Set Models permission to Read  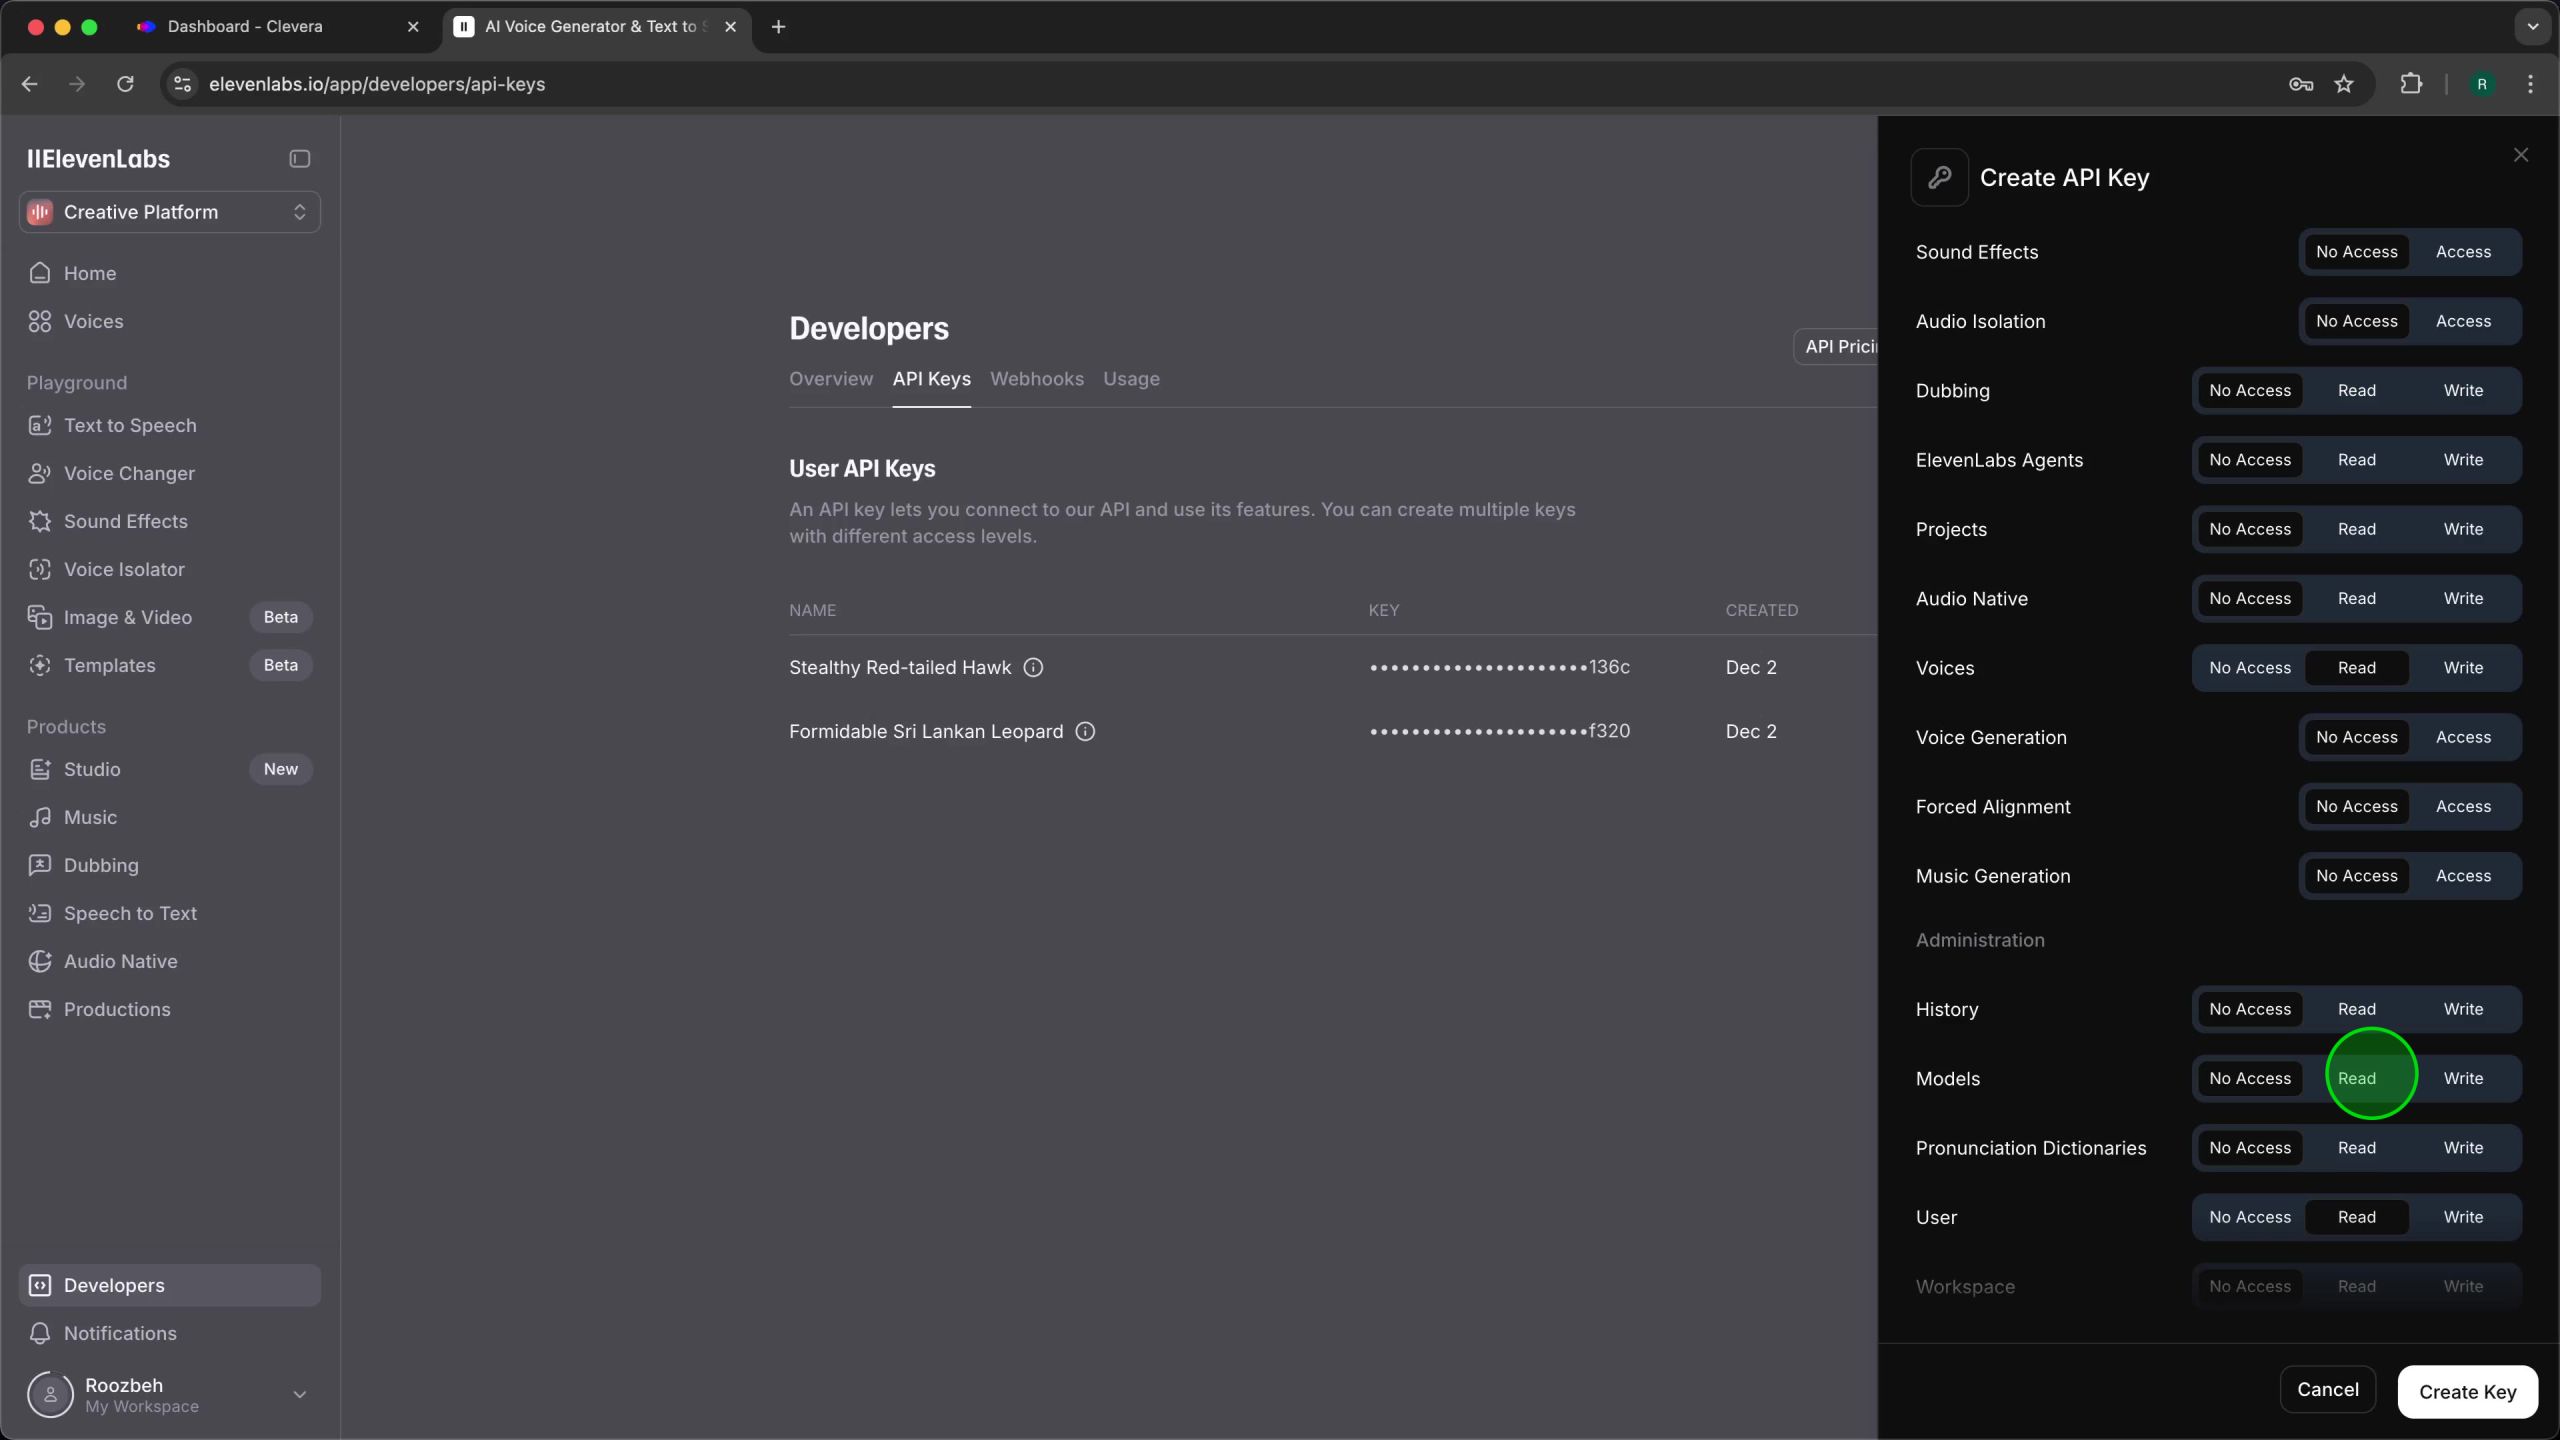coord(2357,1078)
